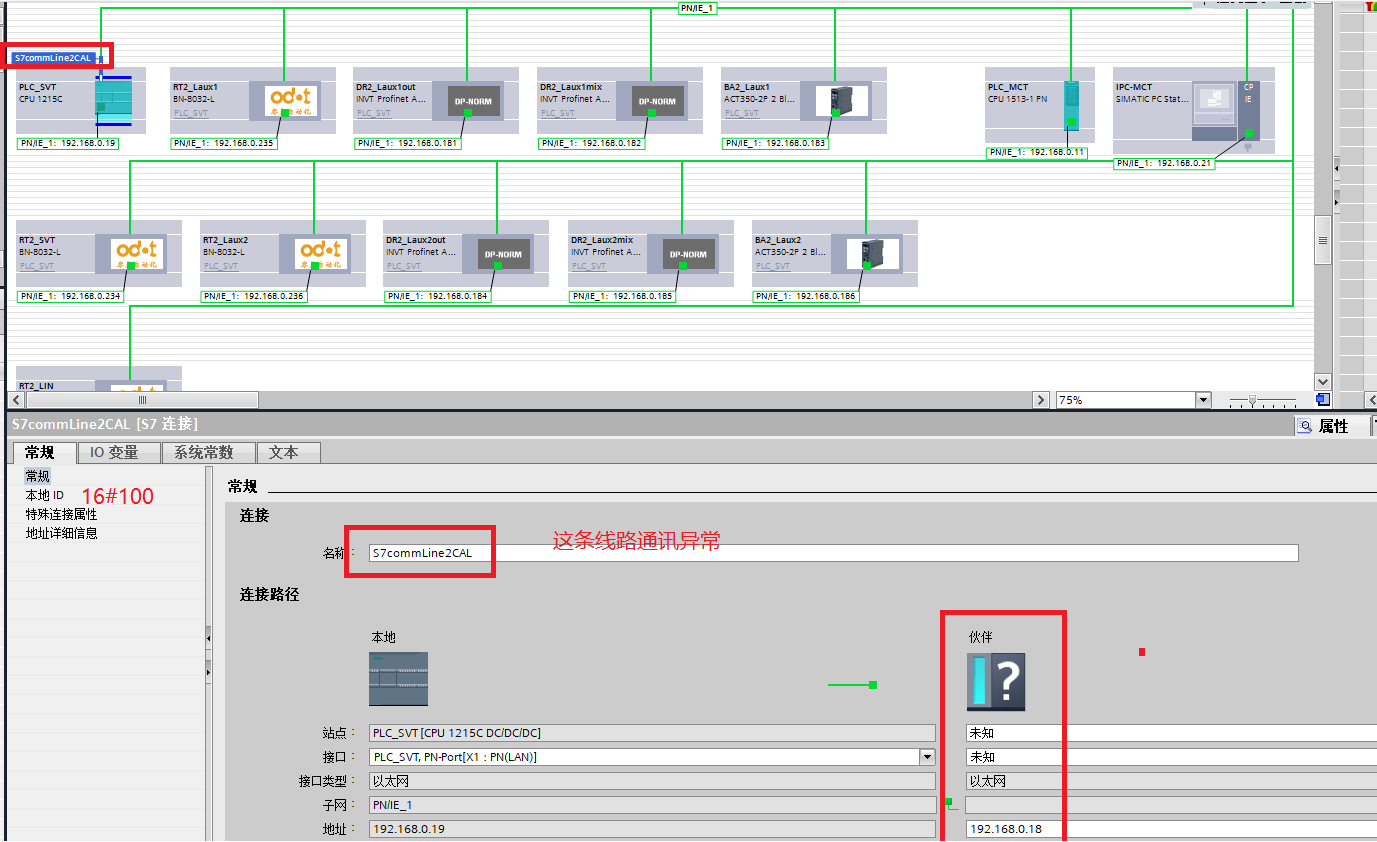Select 地址详细信息 in the navigation tree
The height and width of the screenshot is (842, 1377).
[x=61, y=533]
